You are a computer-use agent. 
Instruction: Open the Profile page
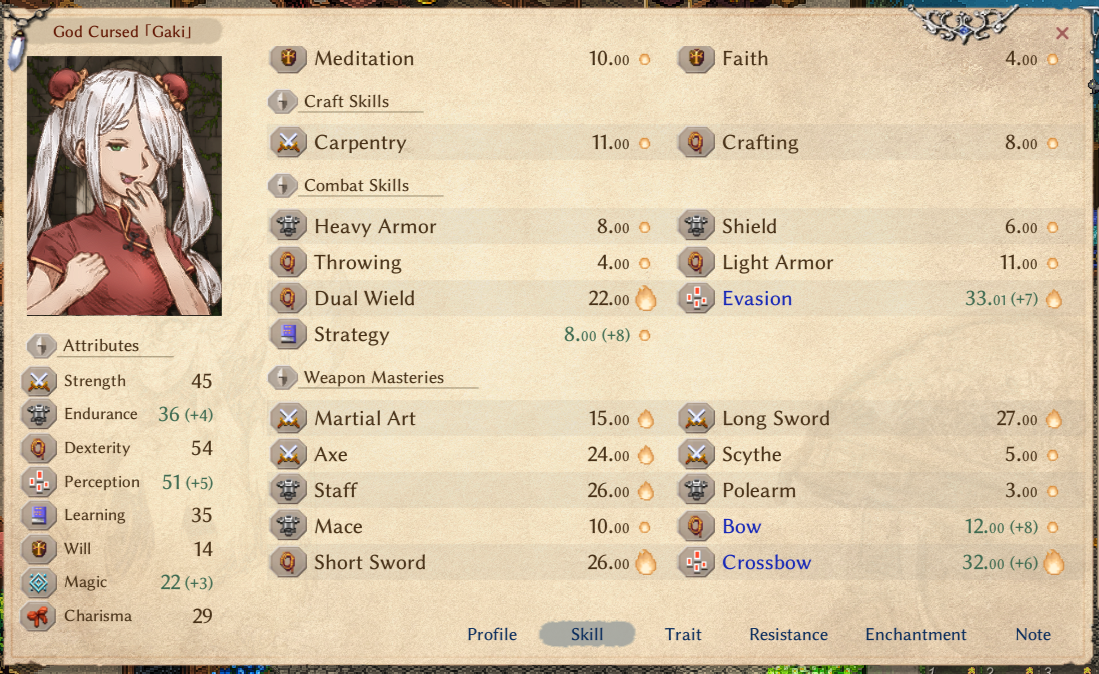pyautogui.click(x=492, y=635)
